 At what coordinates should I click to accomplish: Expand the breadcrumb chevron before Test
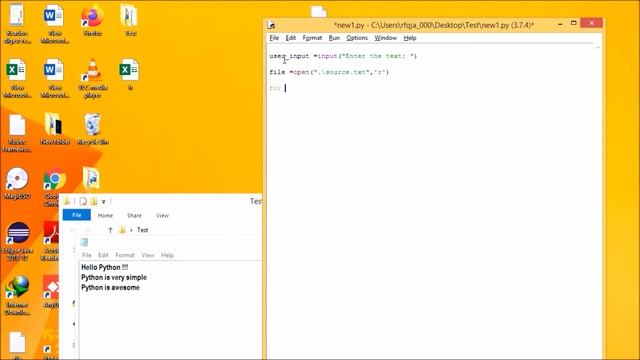[131, 230]
